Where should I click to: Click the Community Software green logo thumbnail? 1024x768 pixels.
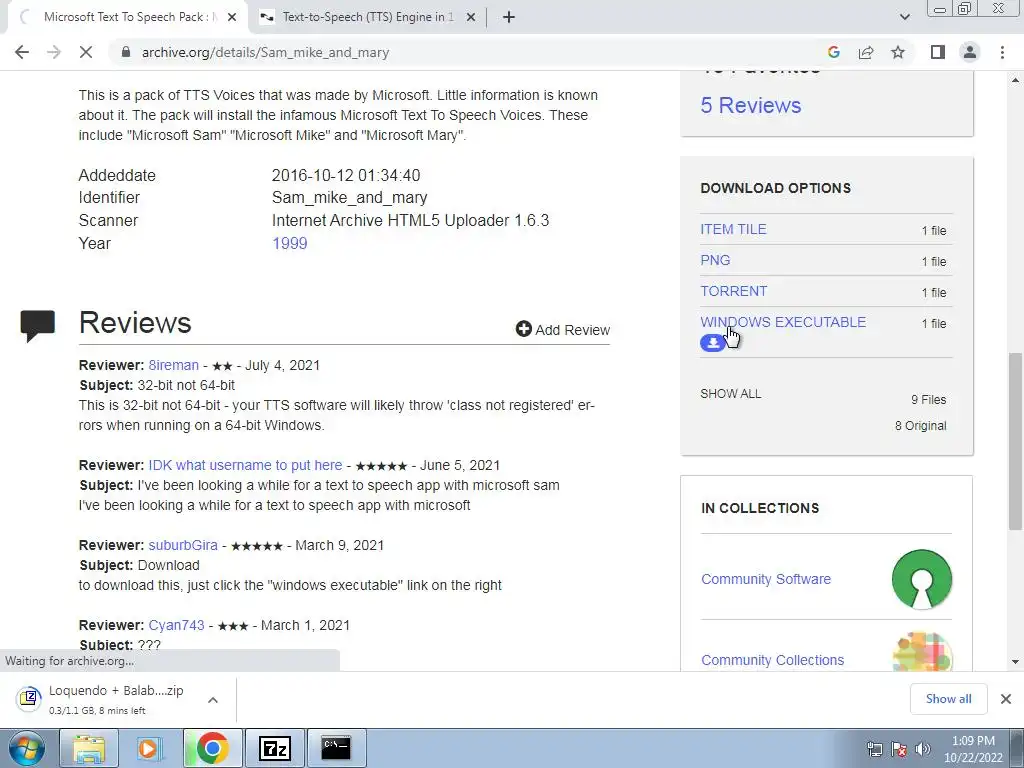pyautogui.click(x=921, y=579)
